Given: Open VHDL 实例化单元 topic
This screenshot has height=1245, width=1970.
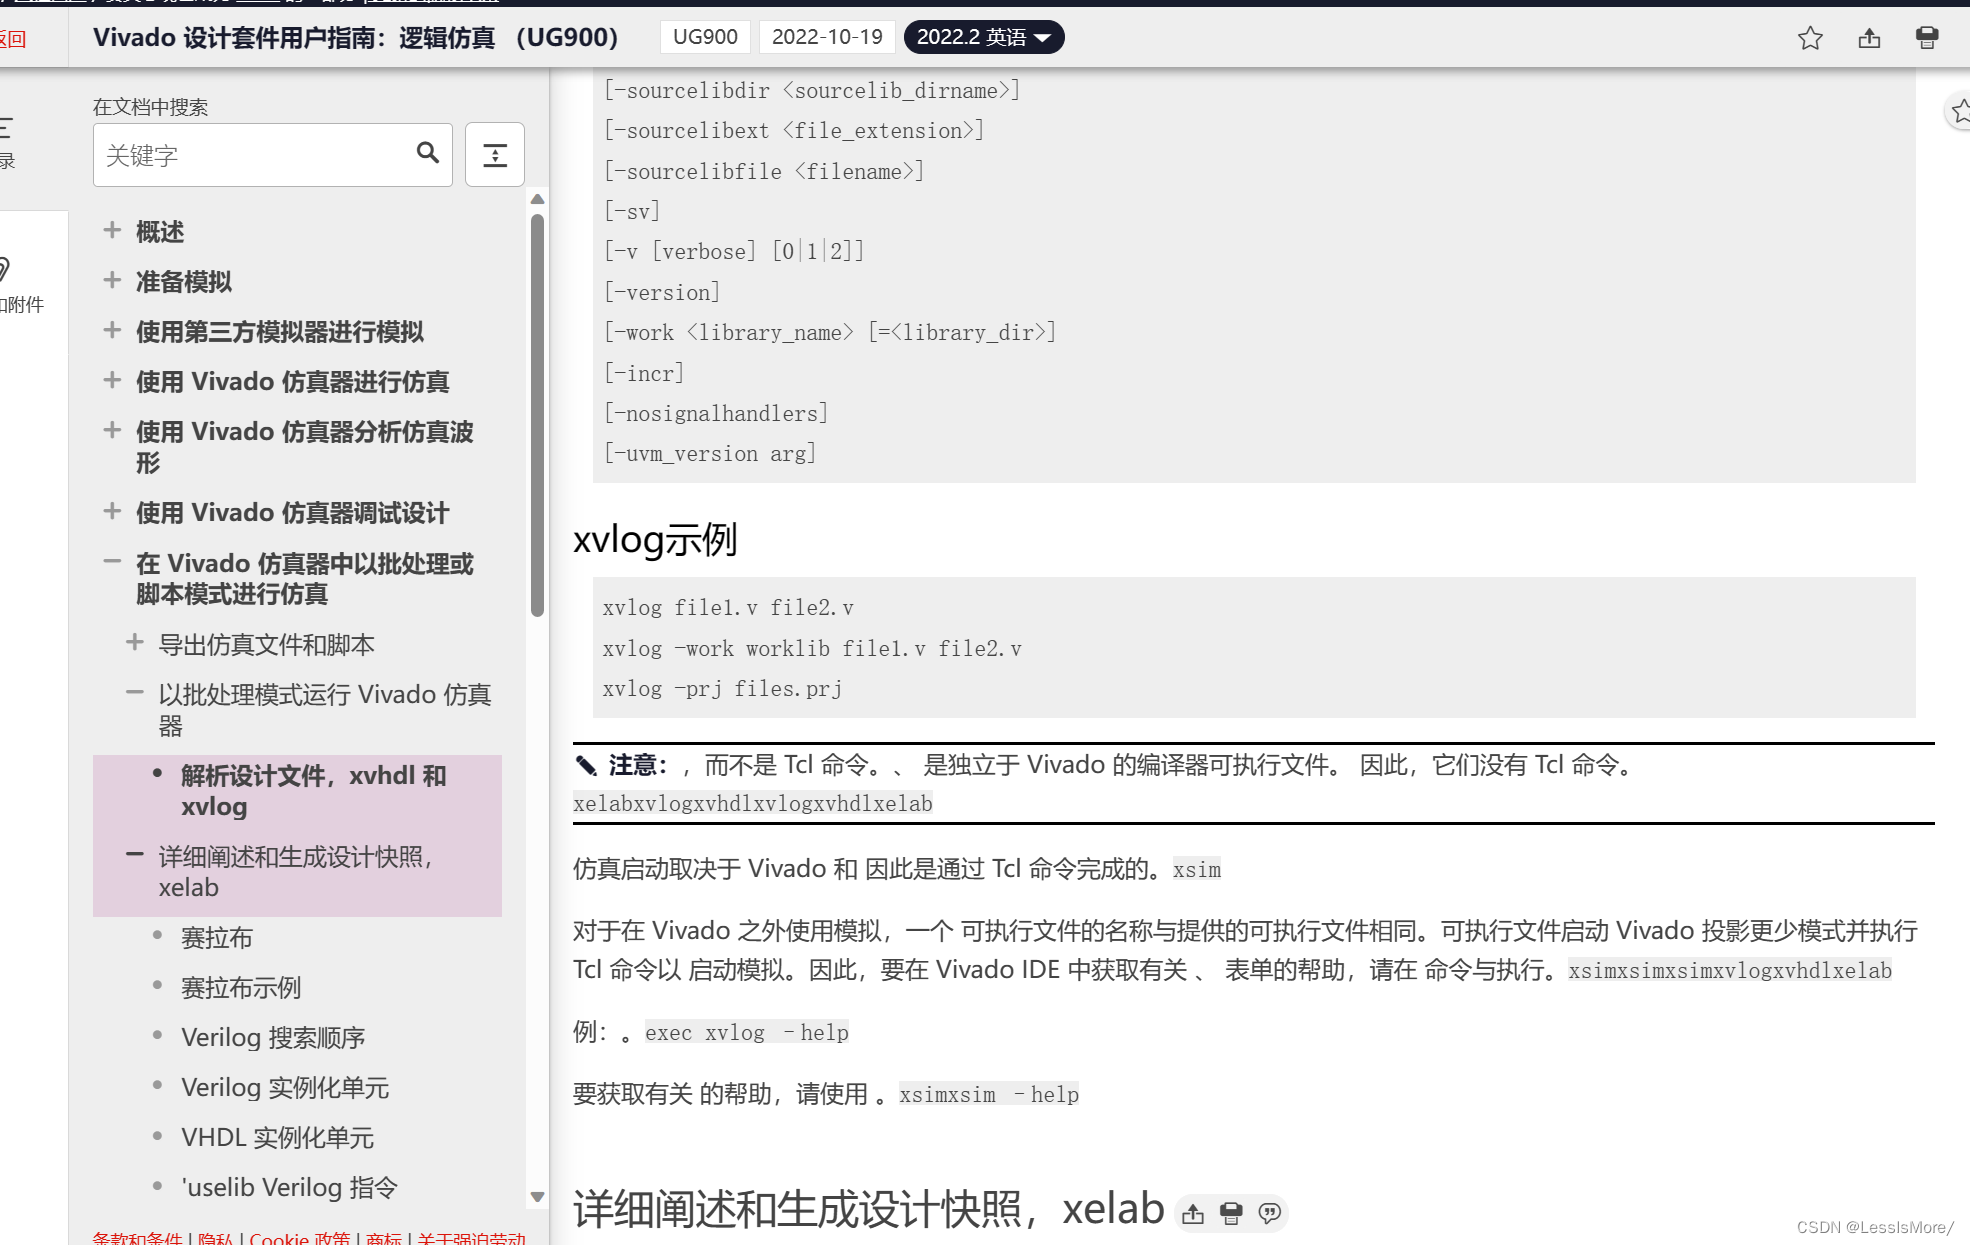Looking at the screenshot, I should [277, 1138].
